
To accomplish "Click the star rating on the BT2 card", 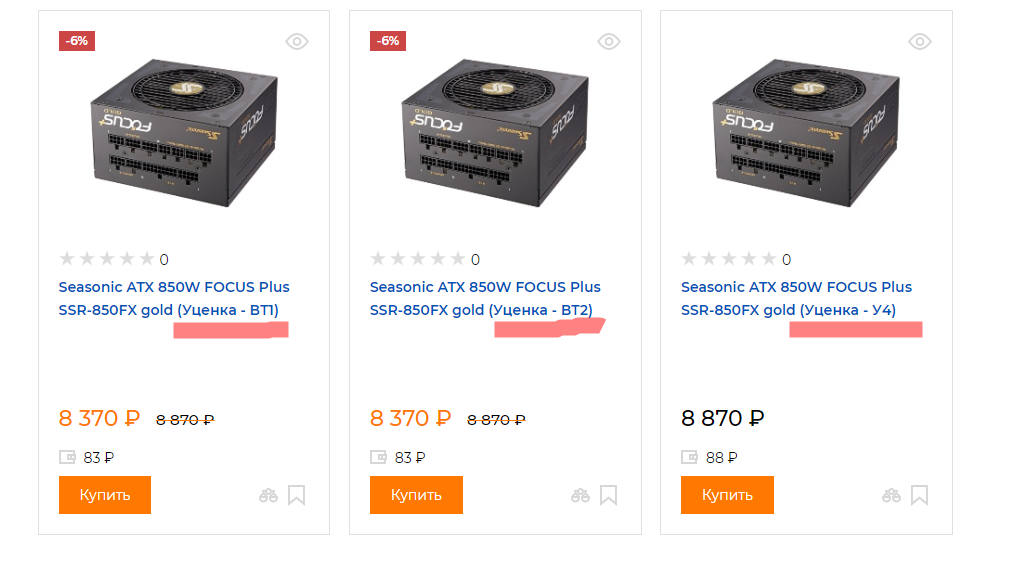I will [417, 259].
